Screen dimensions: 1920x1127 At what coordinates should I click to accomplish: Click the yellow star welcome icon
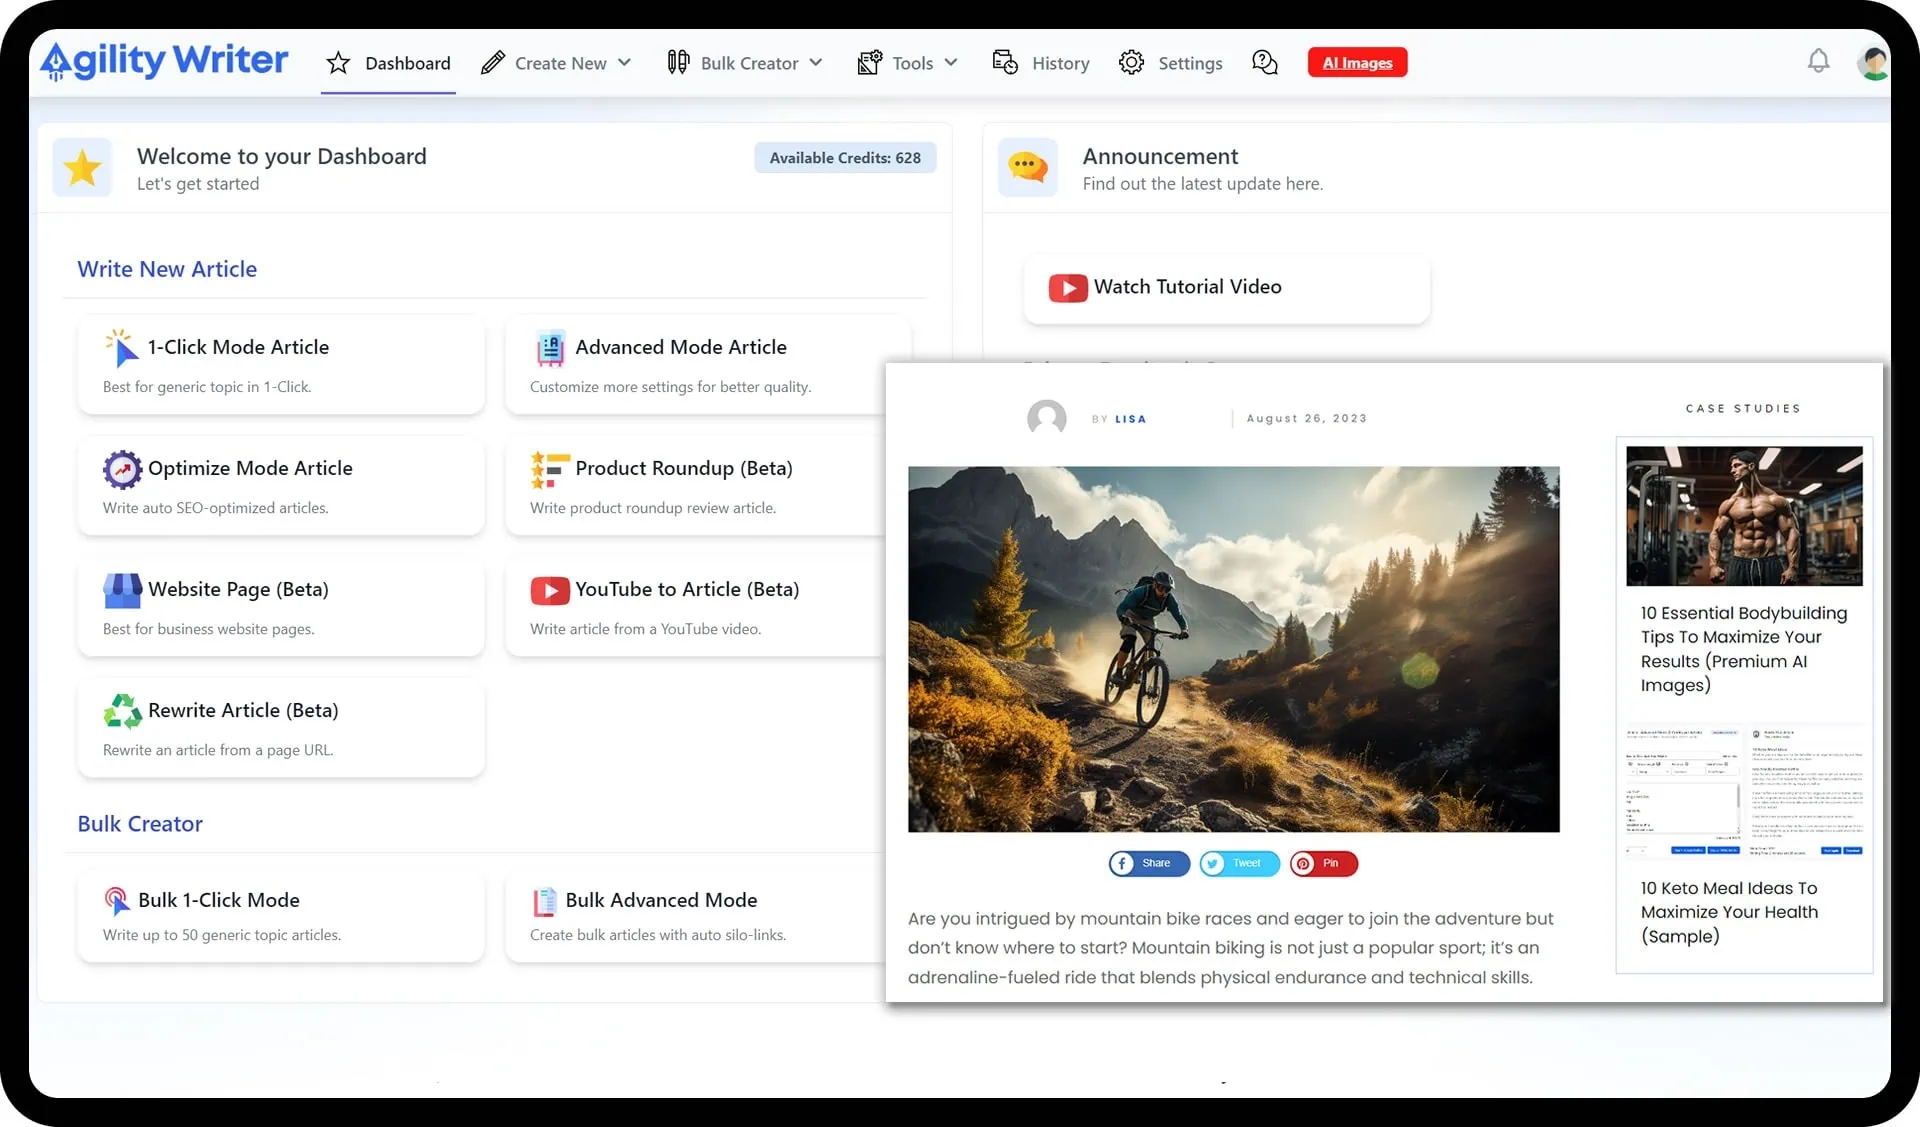pyautogui.click(x=82, y=168)
